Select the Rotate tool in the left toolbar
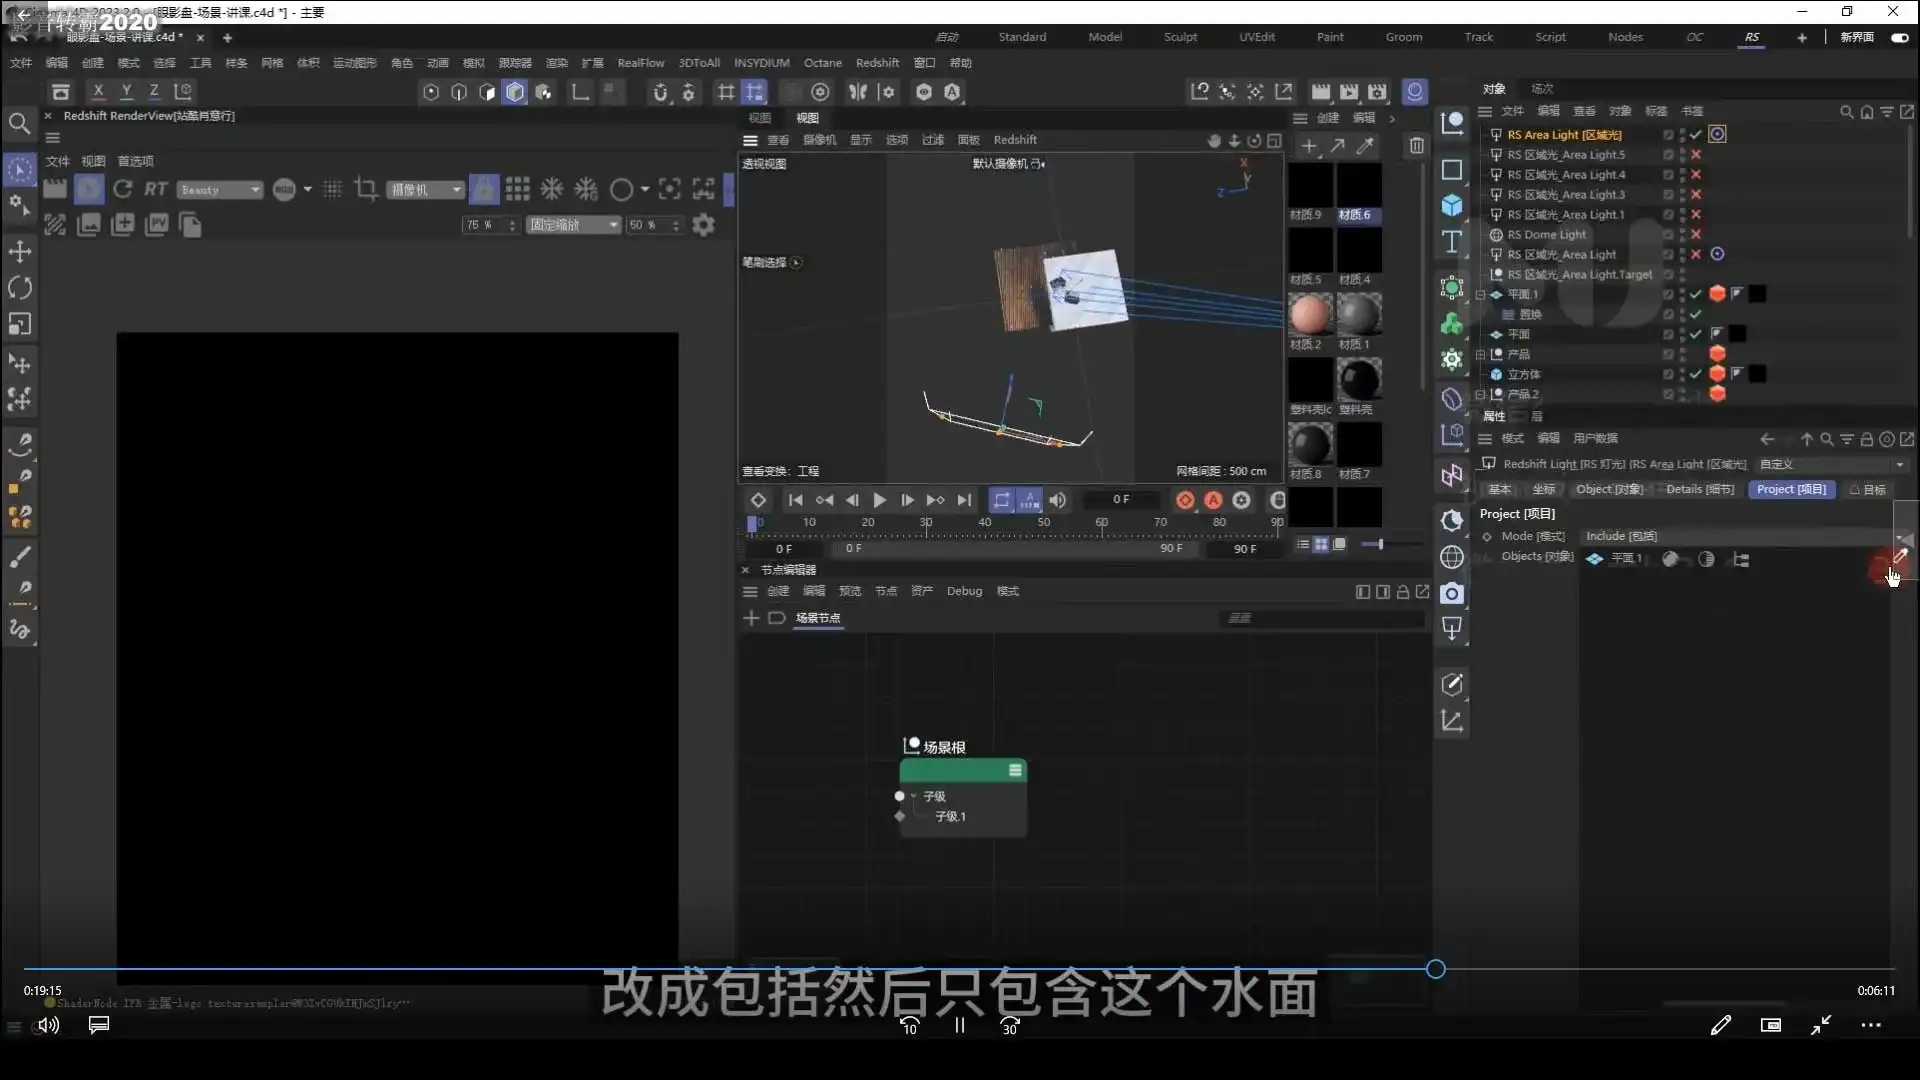Viewport: 1920px width, 1080px height. (20, 288)
